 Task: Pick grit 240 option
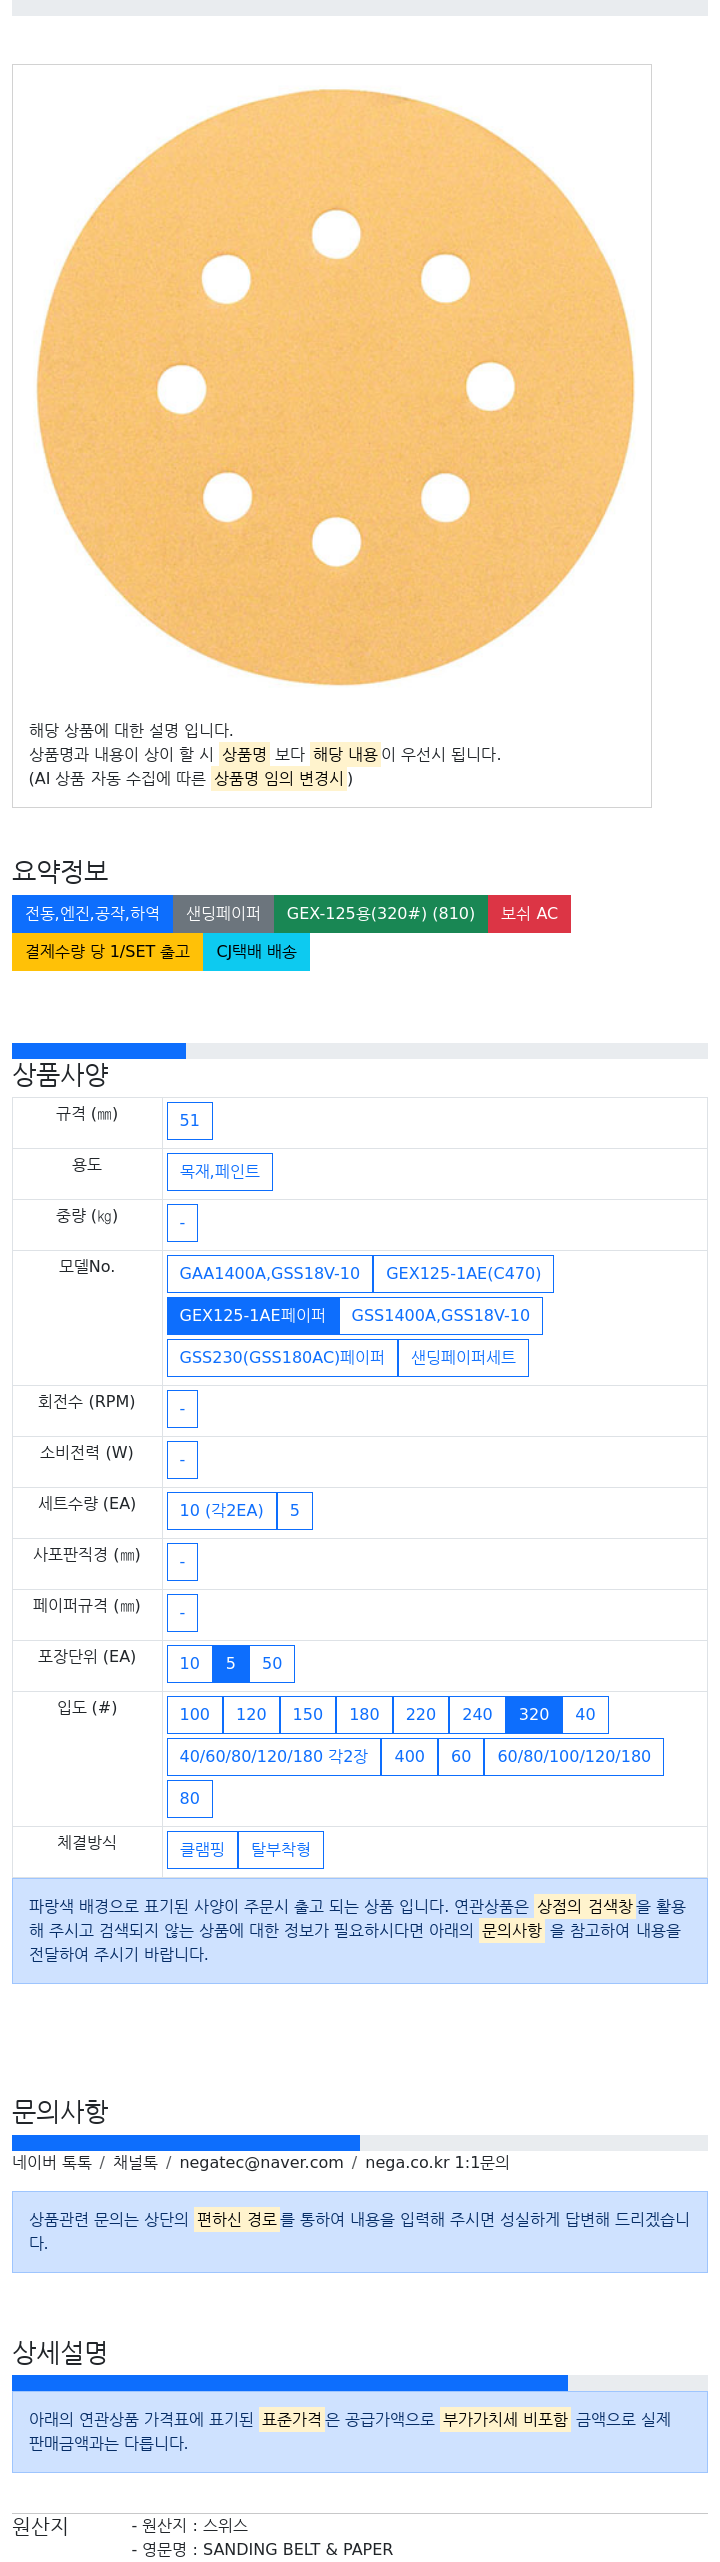(477, 1715)
